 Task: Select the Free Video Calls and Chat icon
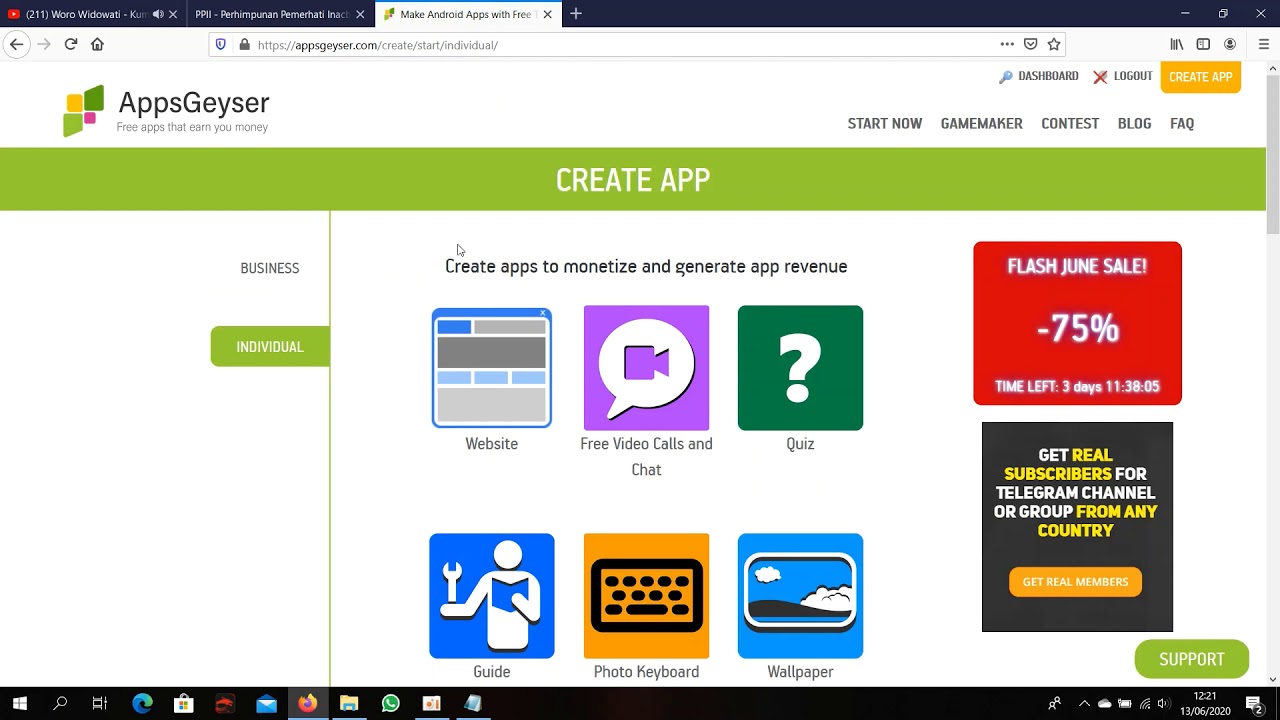[x=646, y=368]
